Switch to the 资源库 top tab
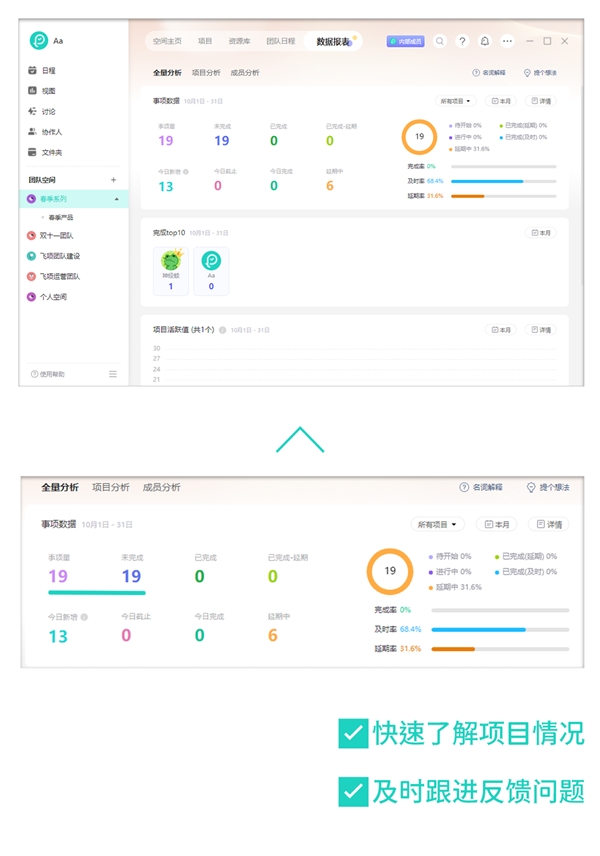 (239, 41)
